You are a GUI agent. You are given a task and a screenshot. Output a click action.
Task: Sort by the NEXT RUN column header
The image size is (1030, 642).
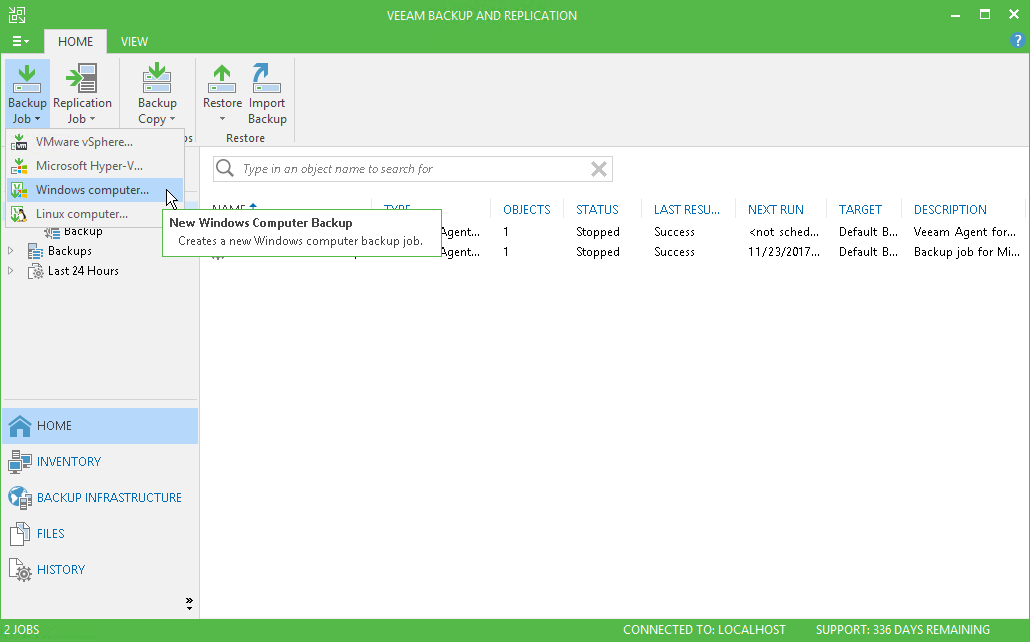776,210
